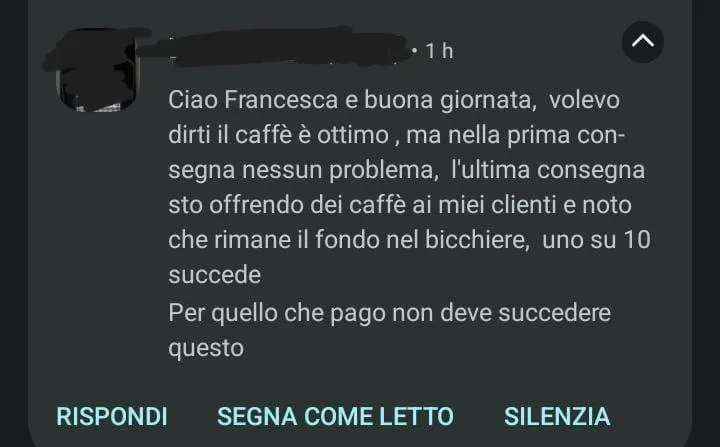The height and width of the screenshot is (447, 720).
Task: Click the text 'nessun problema'
Action: point(337,170)
